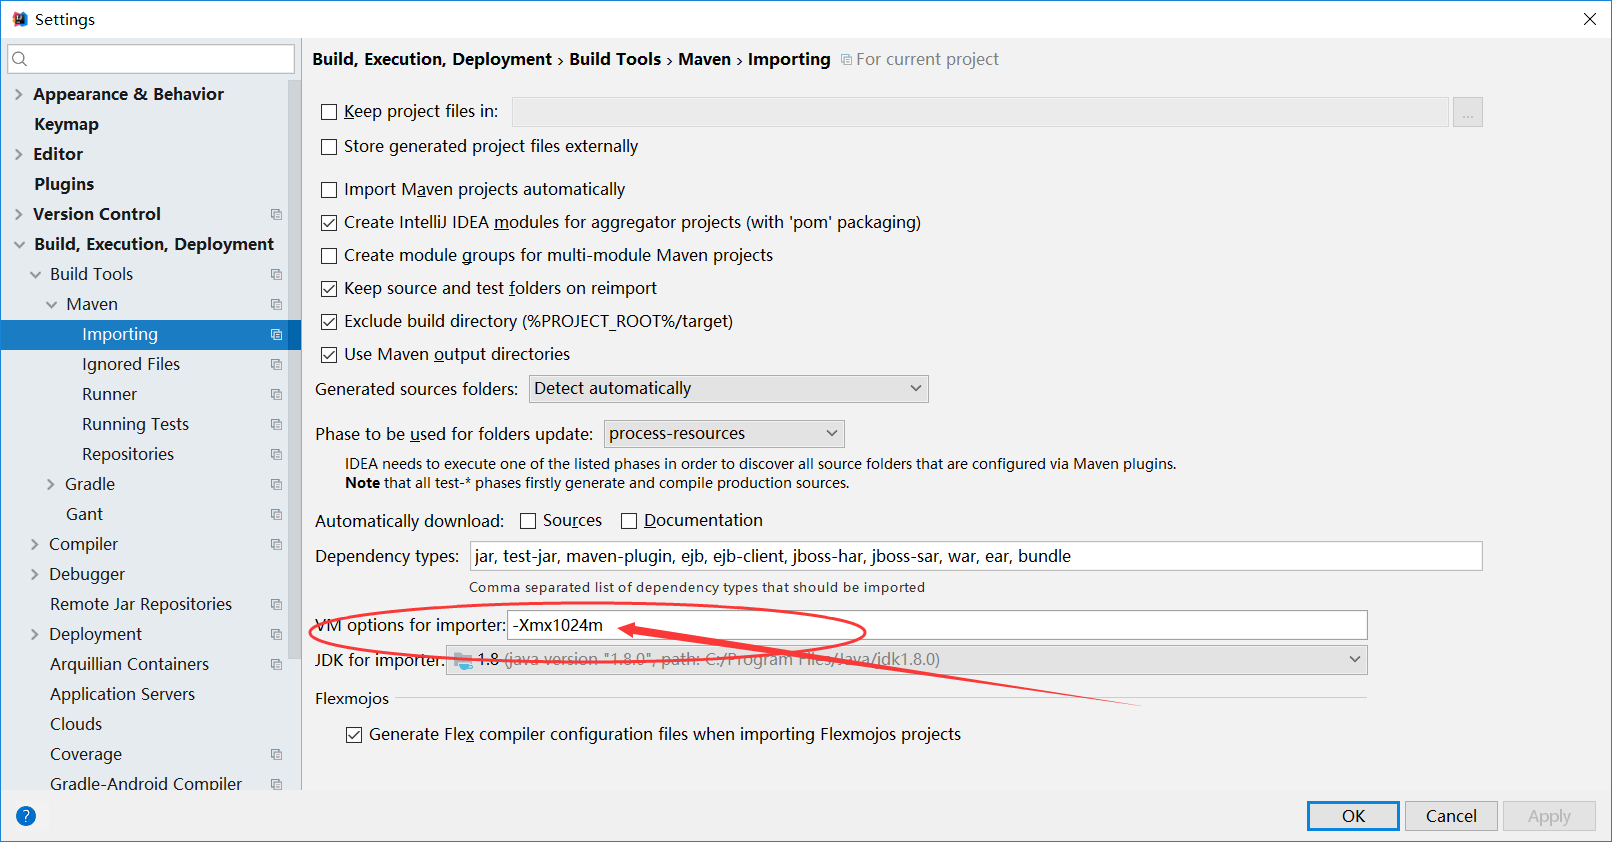
Task: Uncheck Generate Flex compiler configuration files
Action: (x=354, y=735)
